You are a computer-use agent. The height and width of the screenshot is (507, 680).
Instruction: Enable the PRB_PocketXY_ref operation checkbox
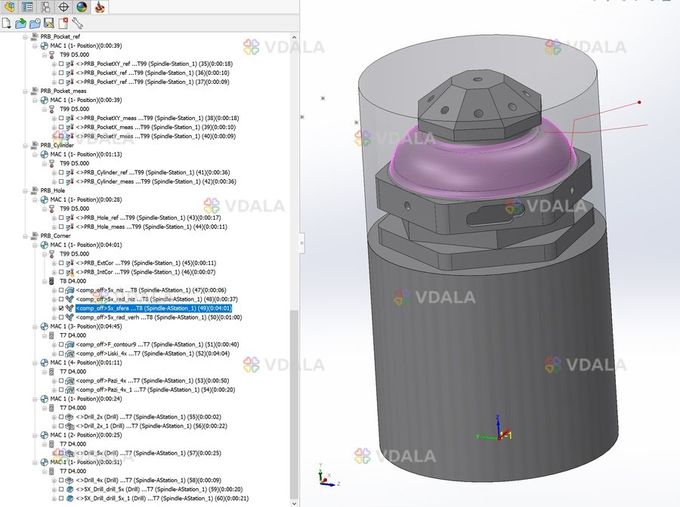(x=61, y=63)
